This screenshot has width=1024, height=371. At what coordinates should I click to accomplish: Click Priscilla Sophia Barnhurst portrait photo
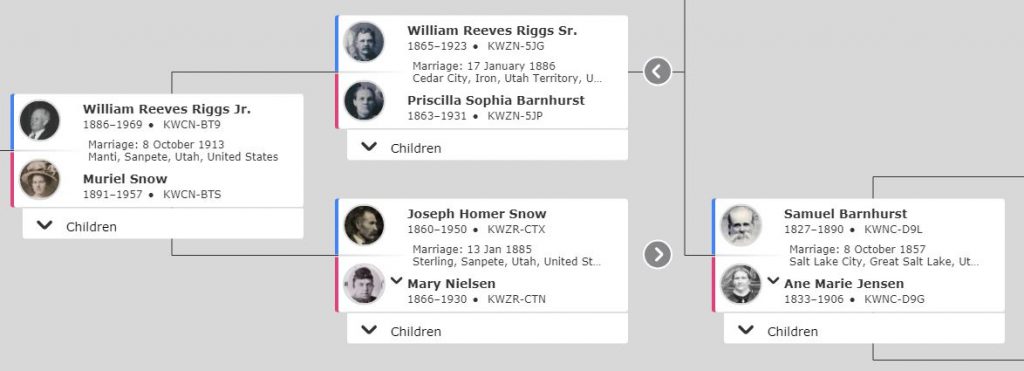364,101
